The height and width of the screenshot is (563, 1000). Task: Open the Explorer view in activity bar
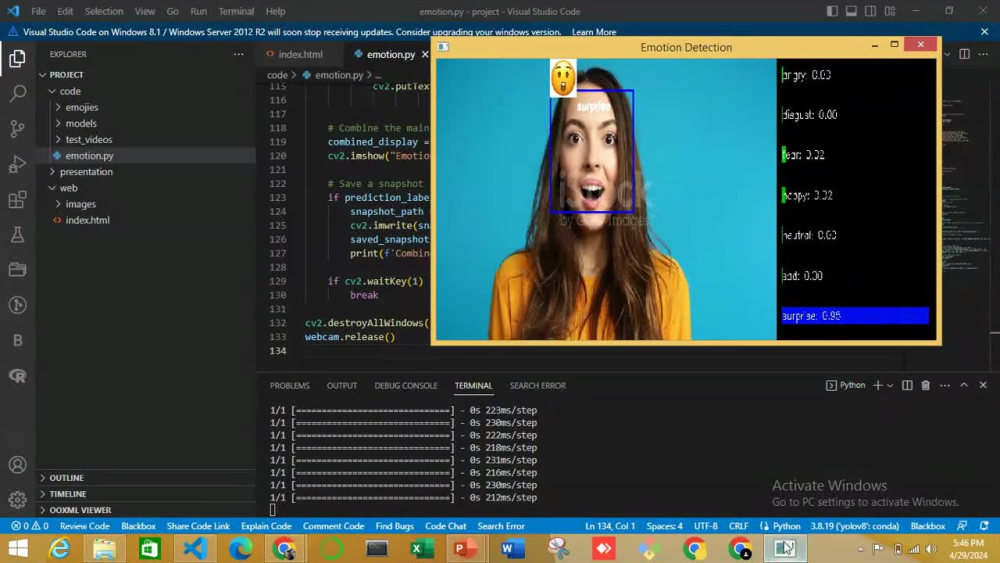coord(17,59)
